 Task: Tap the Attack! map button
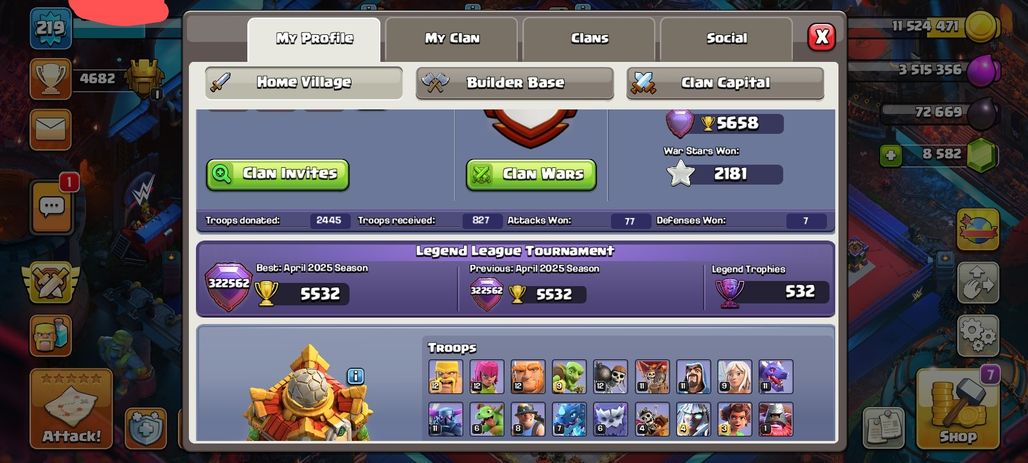(71, 409)
